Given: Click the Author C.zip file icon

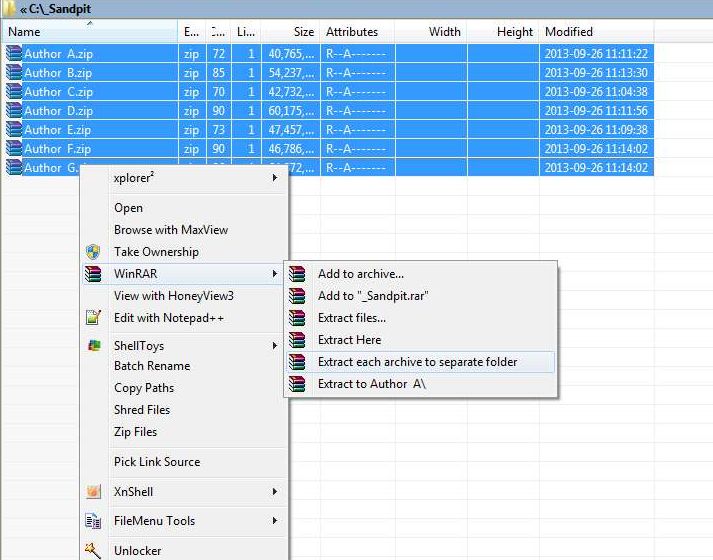Looking at the screenshot, I should pyautogui.click(x=14, y=92).
